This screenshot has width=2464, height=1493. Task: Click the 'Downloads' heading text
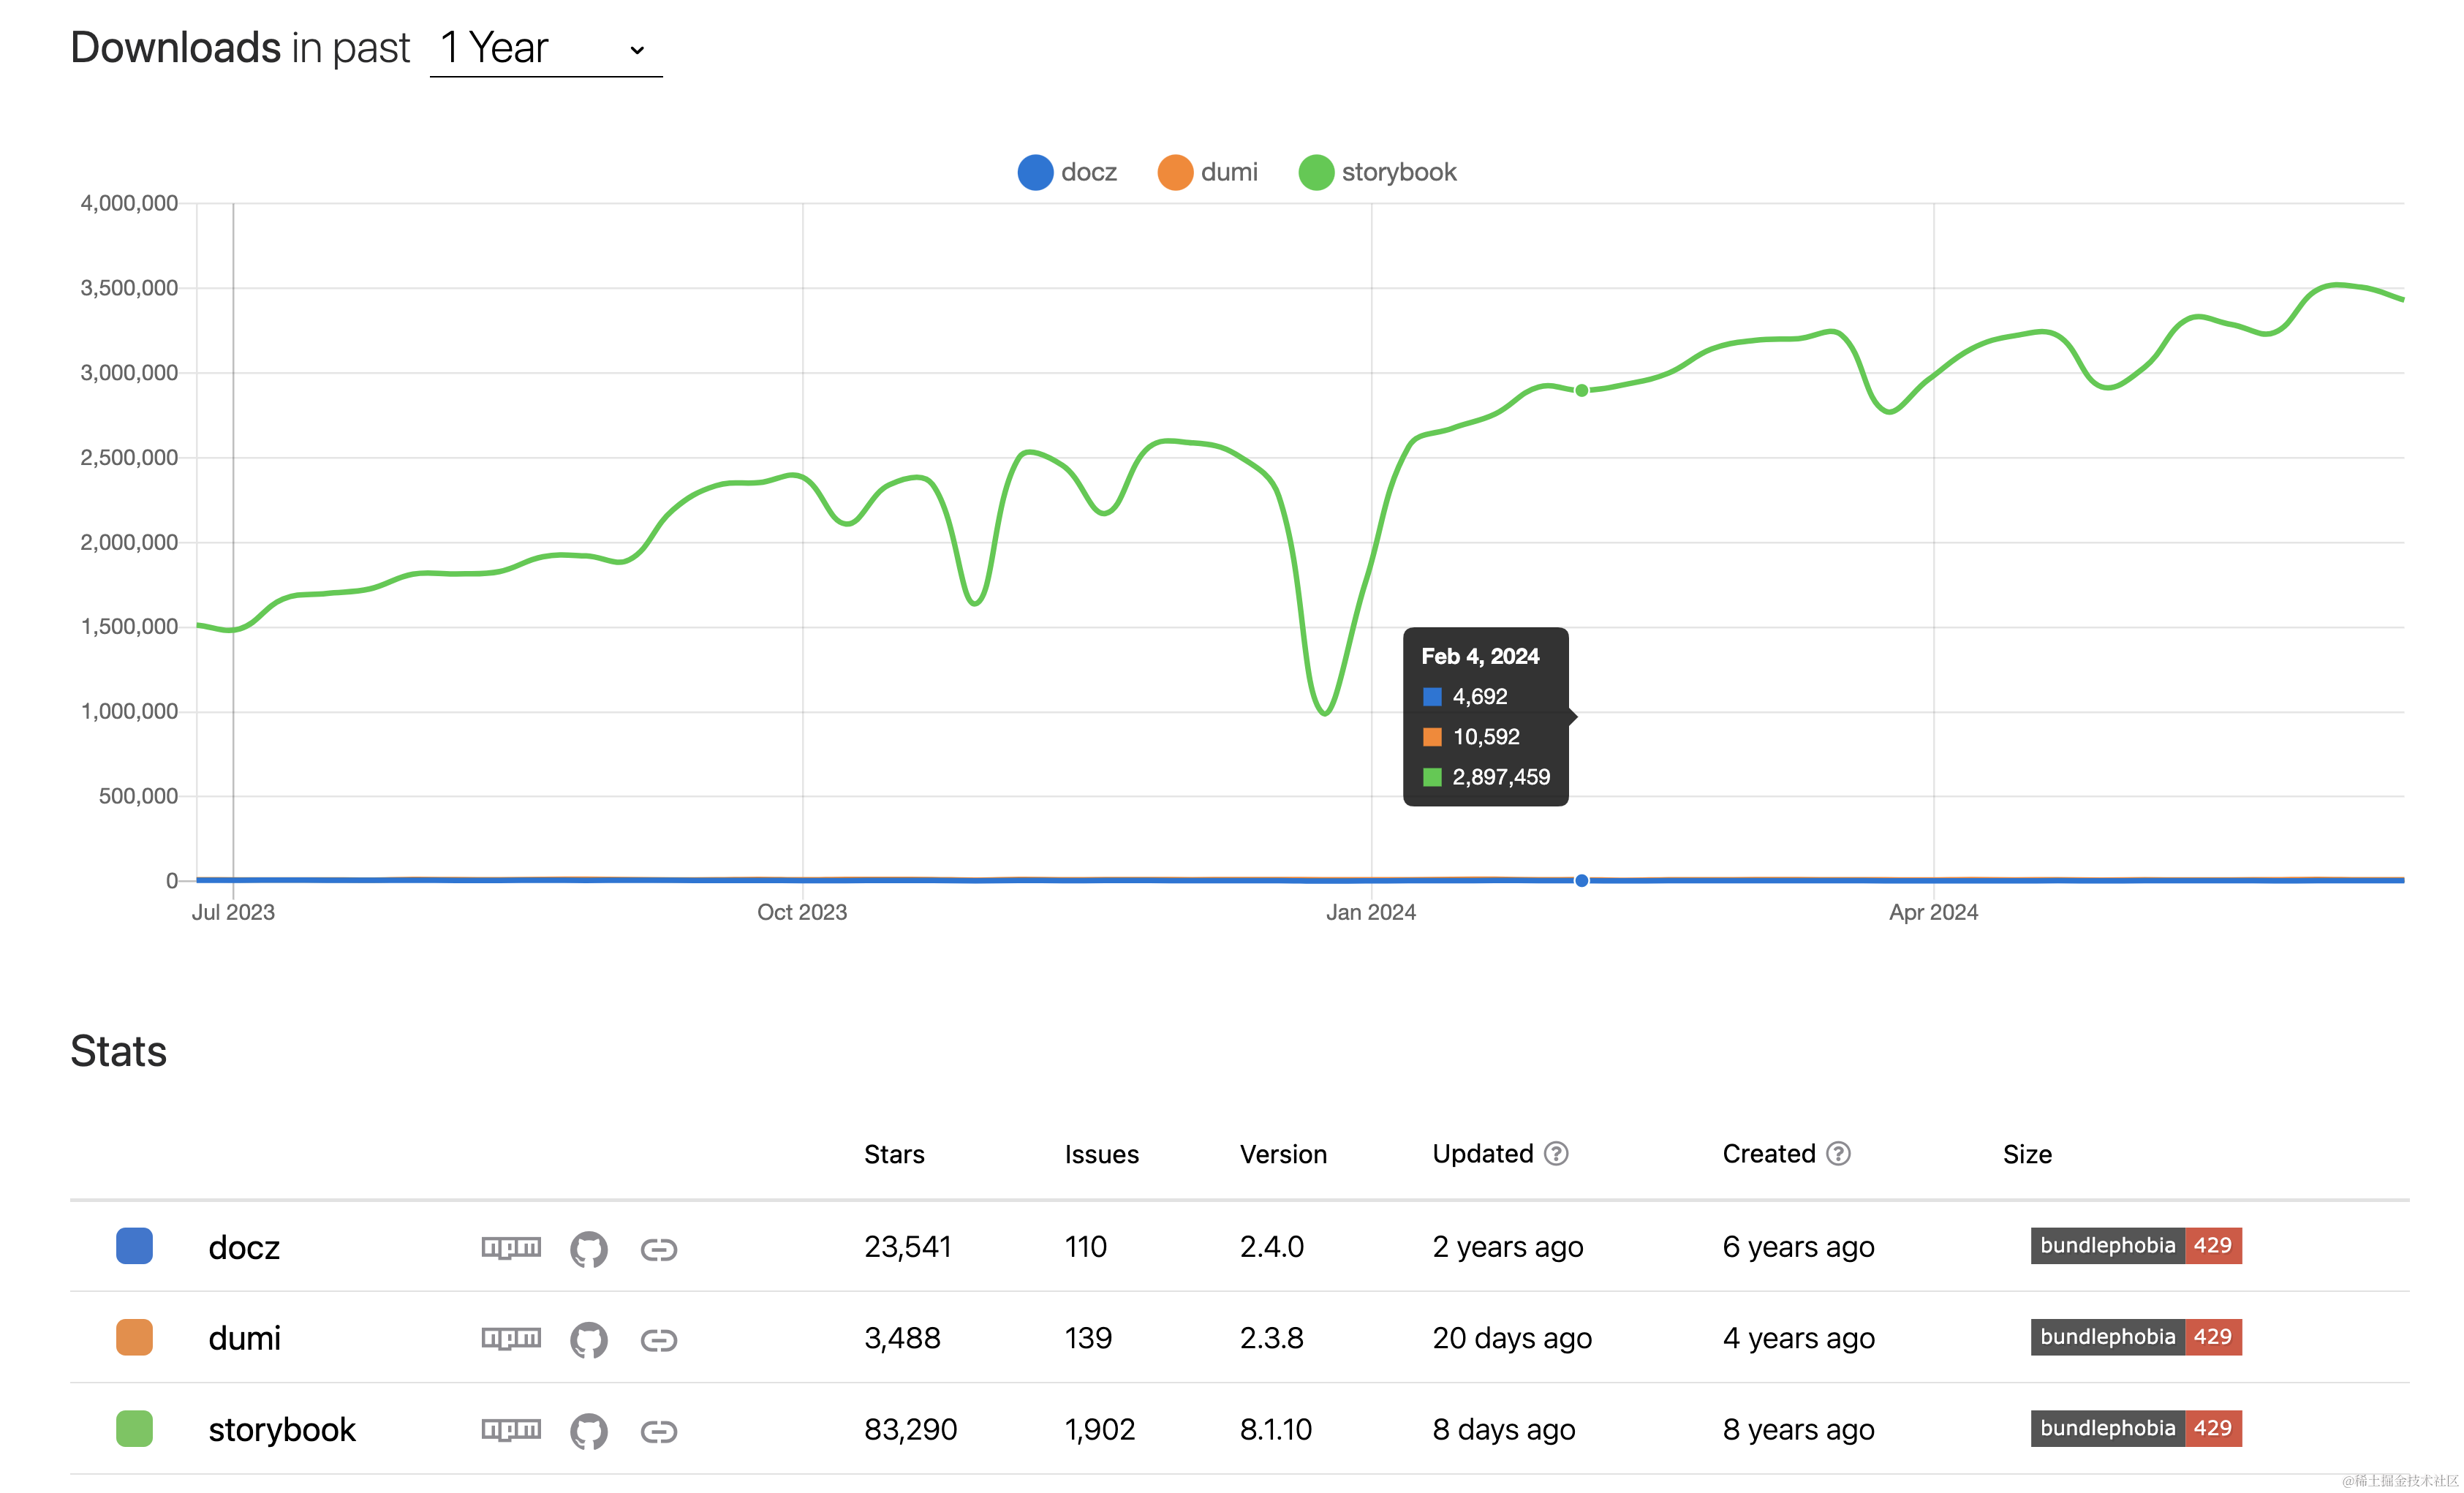176,48
